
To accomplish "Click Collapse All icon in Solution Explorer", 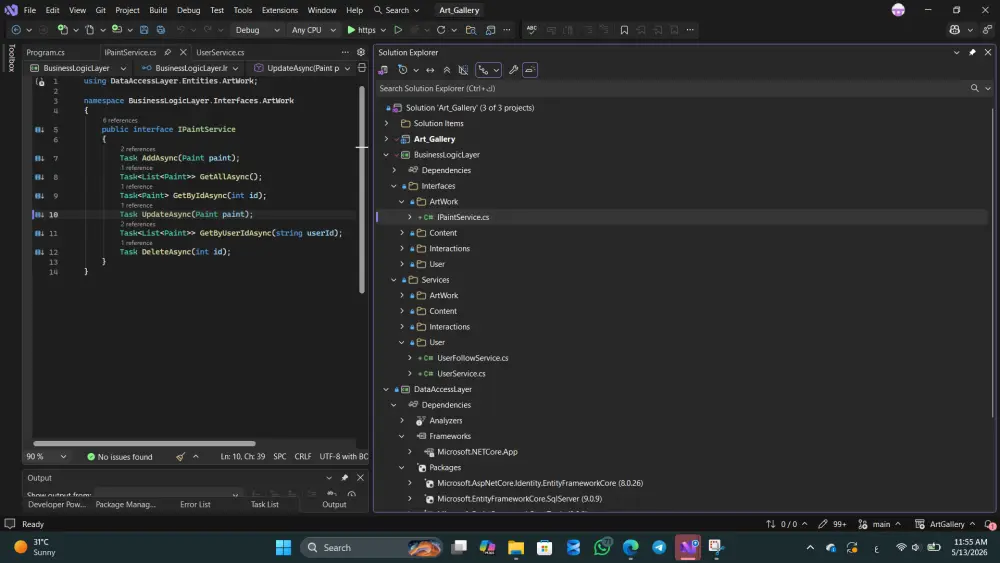I will tap(446, 70).
